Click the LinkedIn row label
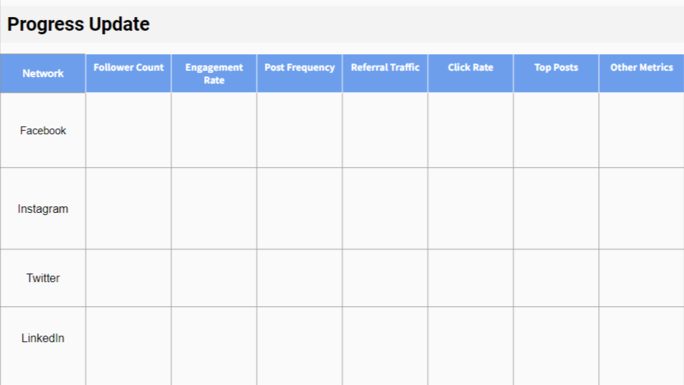 (x=43, y=338)
